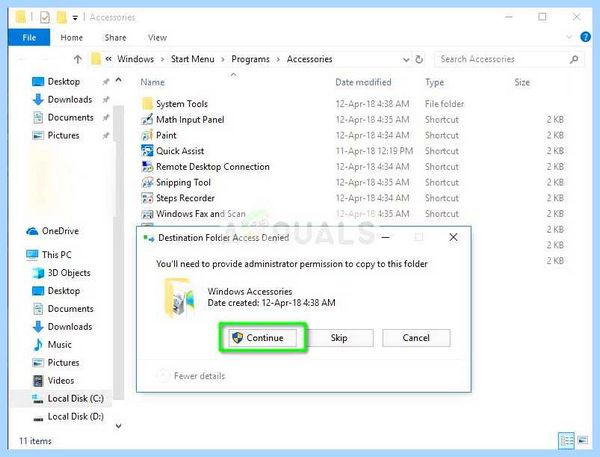
Task: Sort files by Size column
Action: pos(522,82)
